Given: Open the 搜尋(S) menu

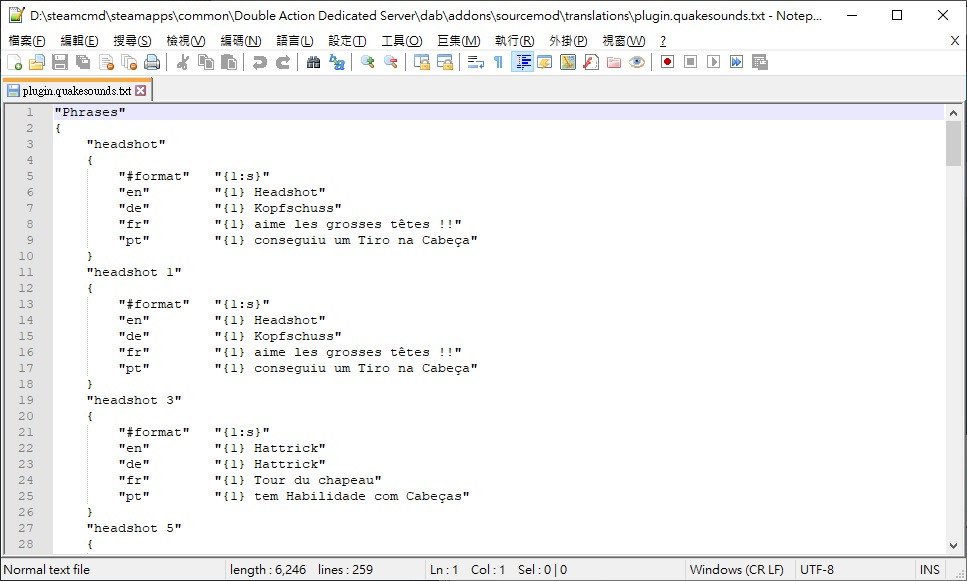Looking at the screenshot, I should [132, 40].
